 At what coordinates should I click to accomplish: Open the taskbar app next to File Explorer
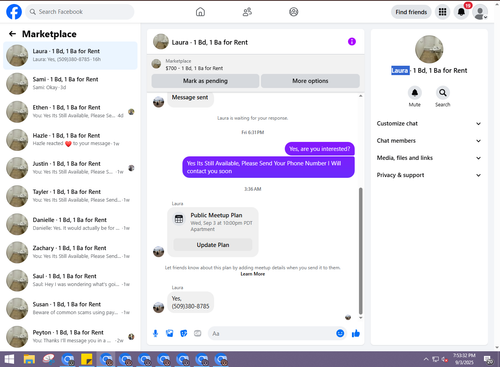[x=48, y=359]
